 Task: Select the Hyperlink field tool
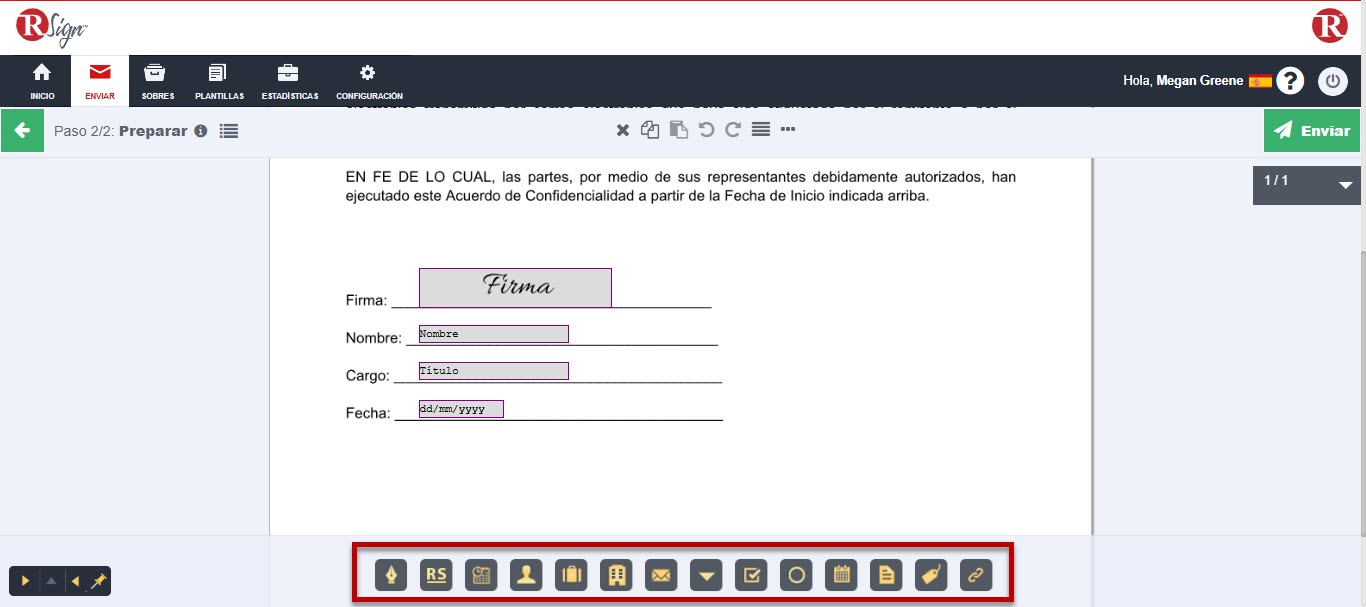point(975,575)
